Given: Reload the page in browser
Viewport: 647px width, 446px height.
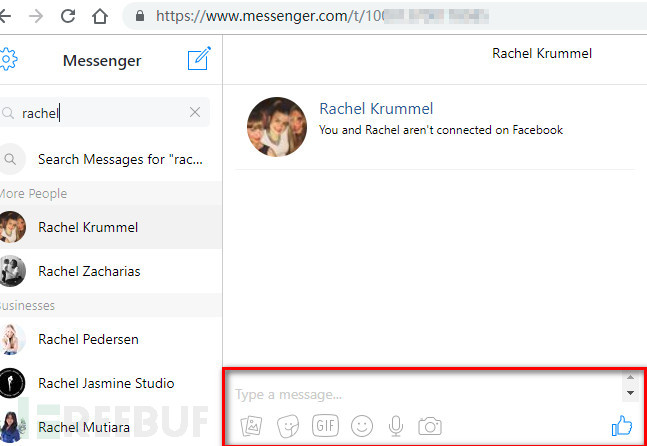Looking at the screenshot, I should [x=68, y=16].
